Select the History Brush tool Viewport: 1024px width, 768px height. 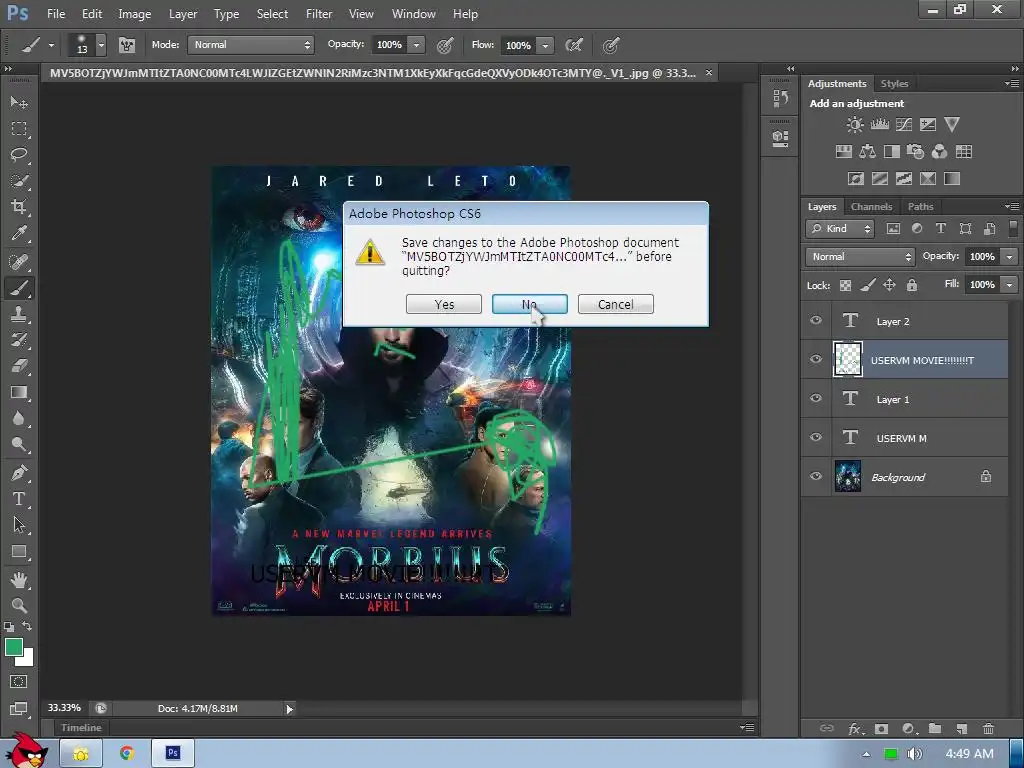[19, 340]
